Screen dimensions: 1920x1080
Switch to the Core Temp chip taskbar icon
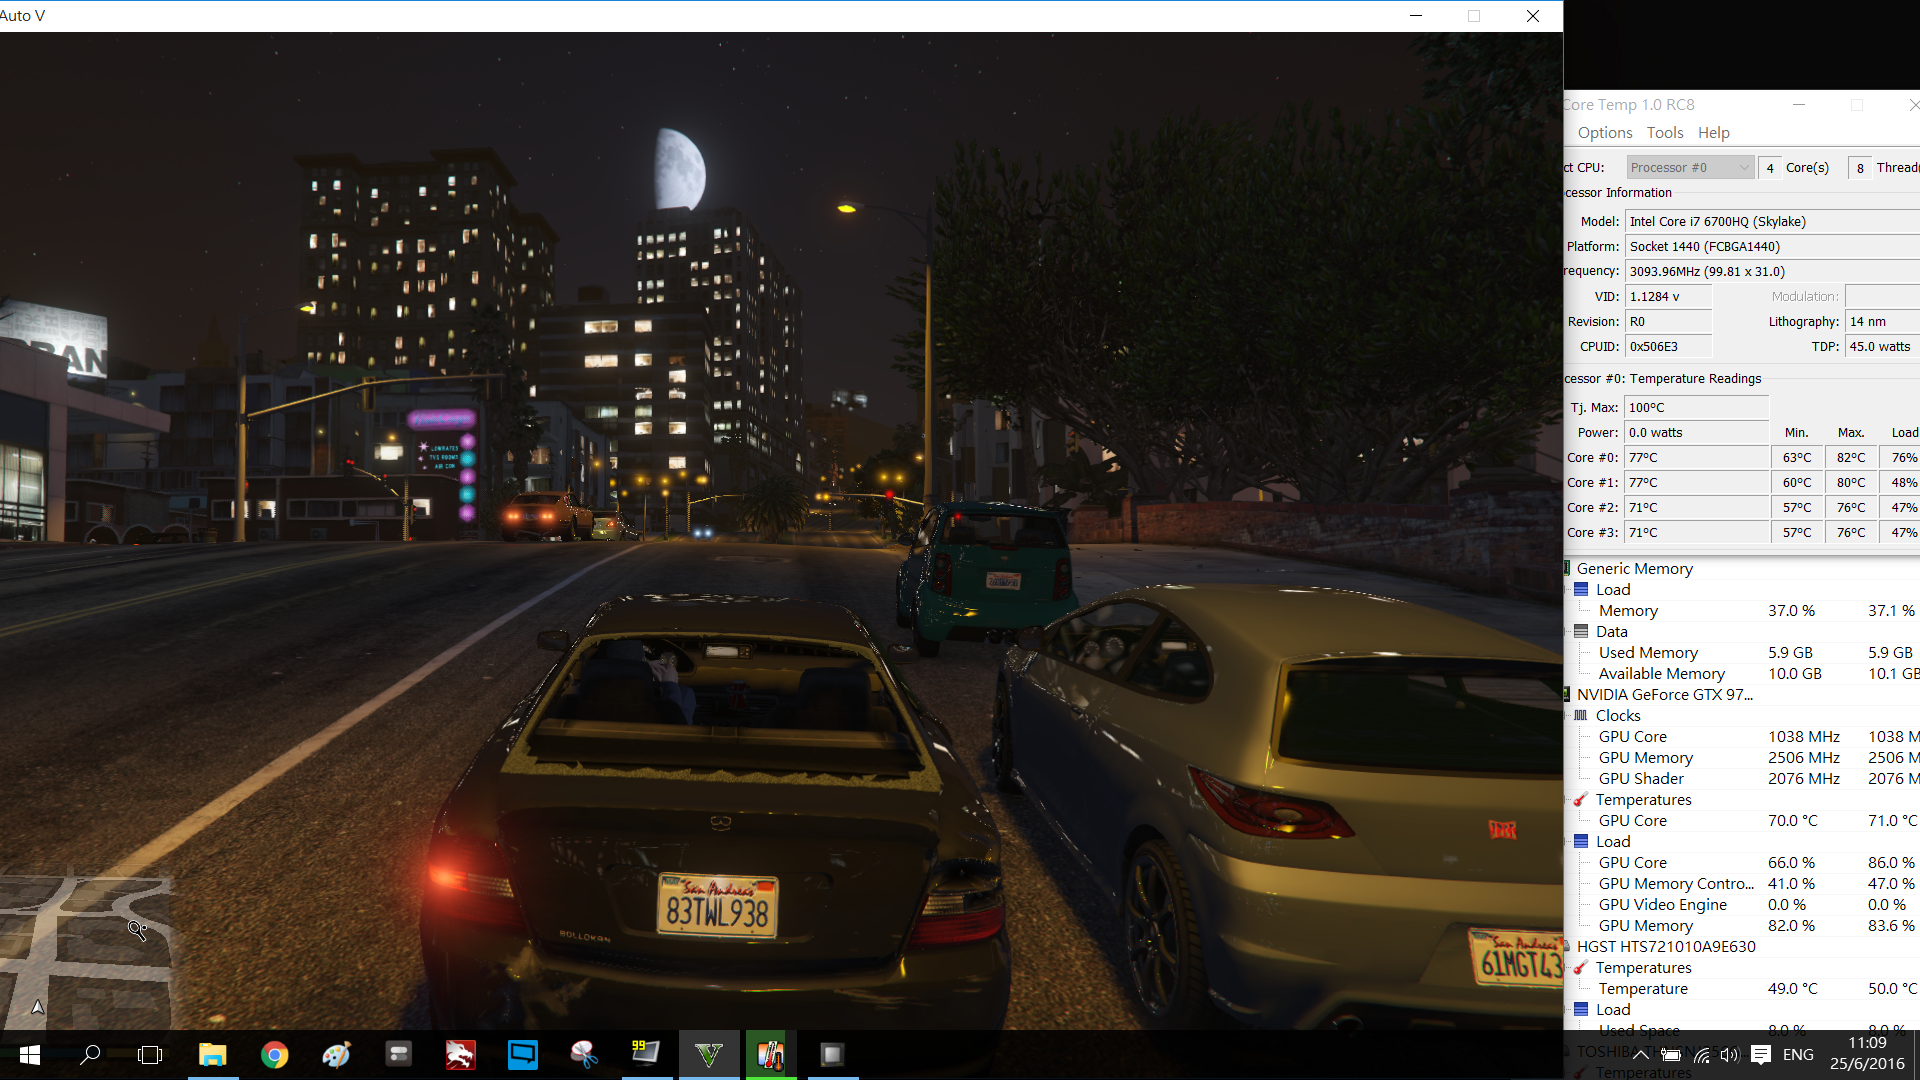point(832,1055)
